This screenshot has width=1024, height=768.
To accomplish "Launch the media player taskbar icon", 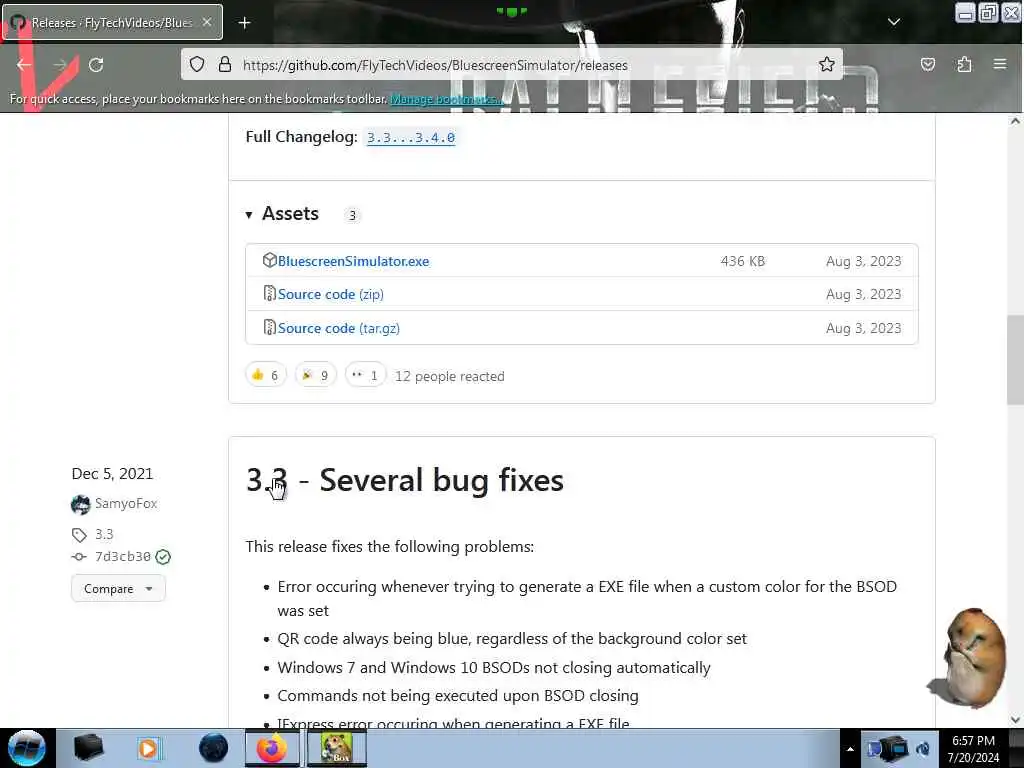I will click(x=149, y=748).
